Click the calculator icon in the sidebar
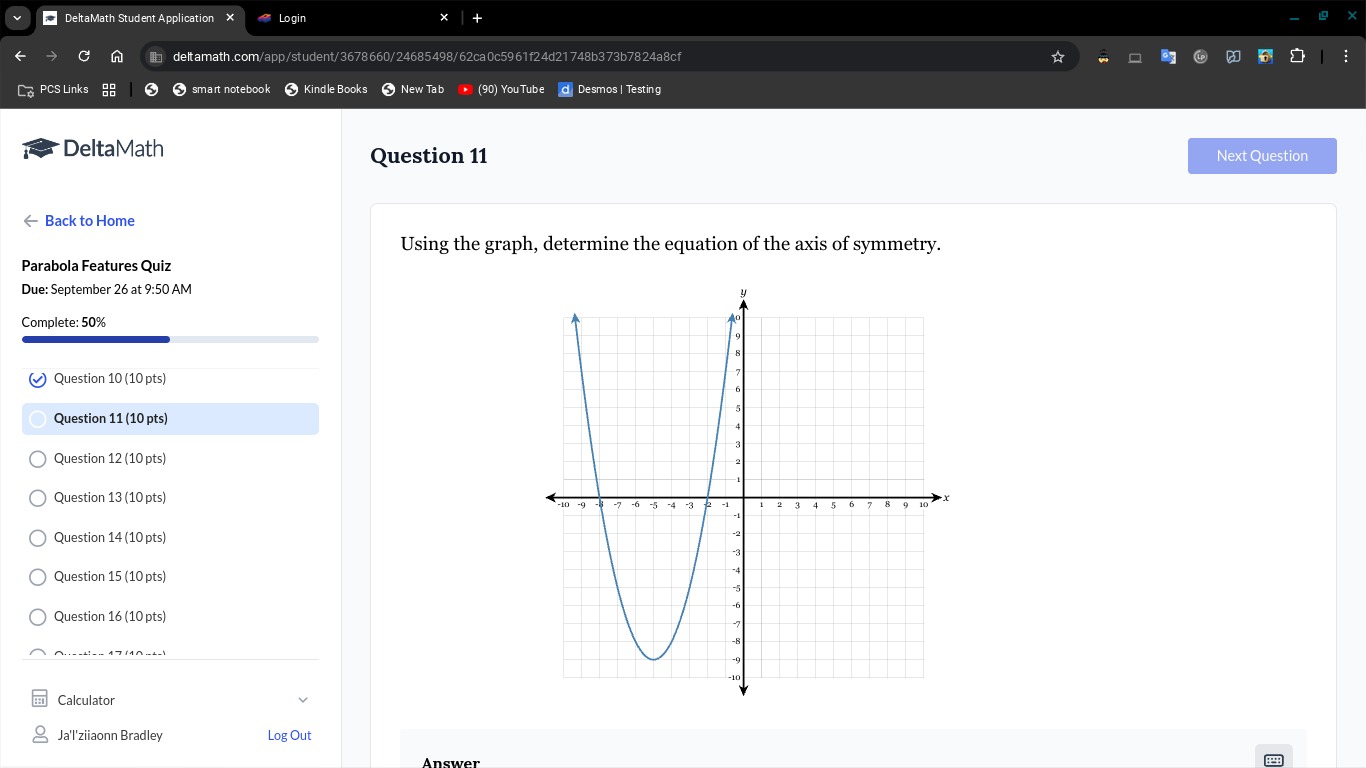 coord(40,699)
